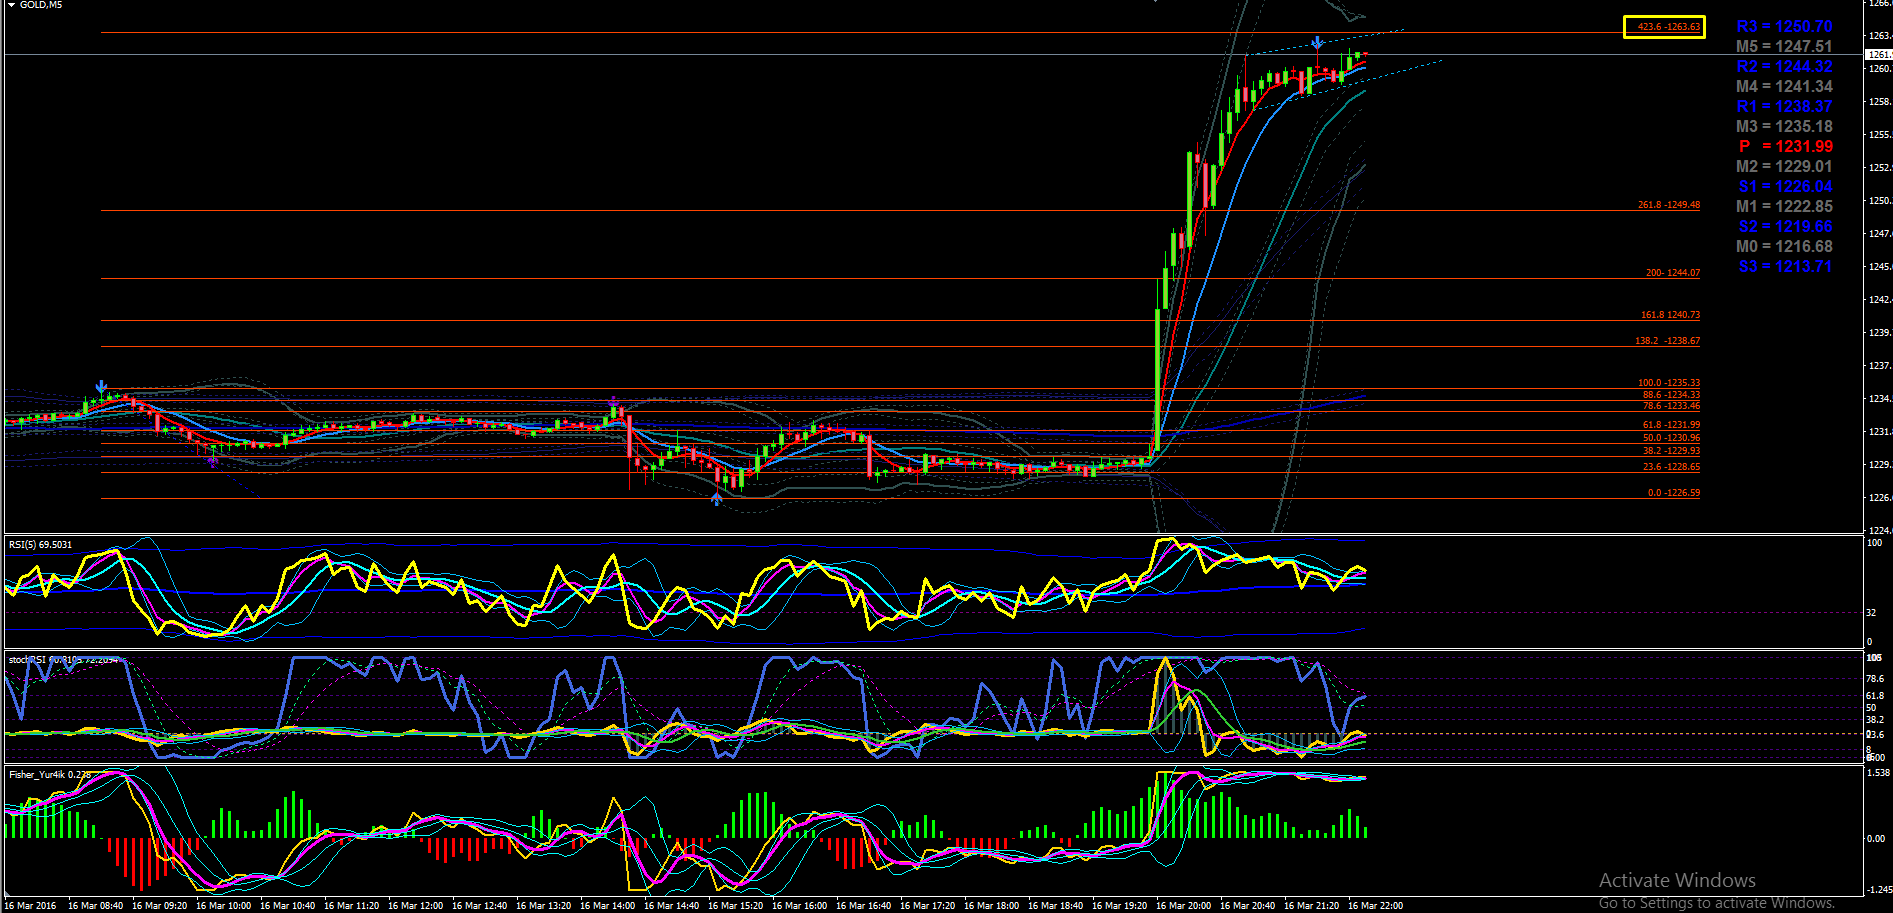Click the red P = 1231.99 pivot label
The height and width of the screenshot is (913, 1893).
[1785, 147]
